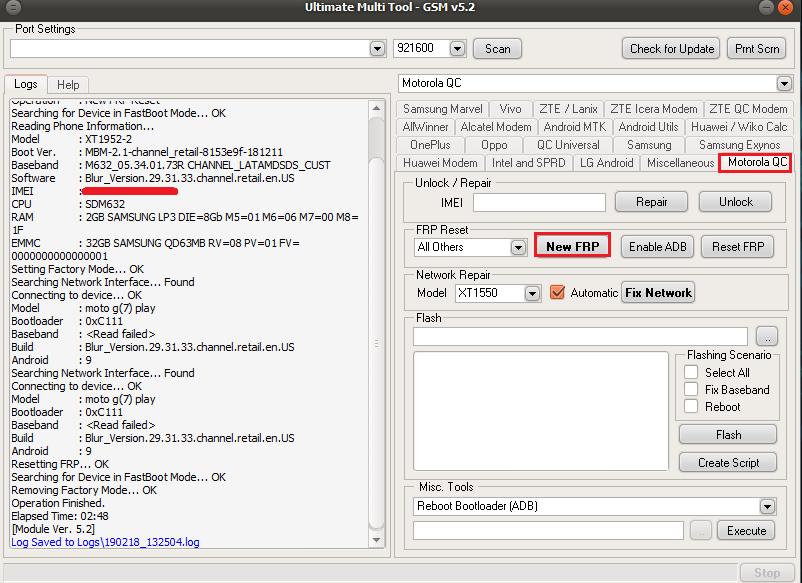Click the New FRP button
The image size is (802, 583).
572,246
